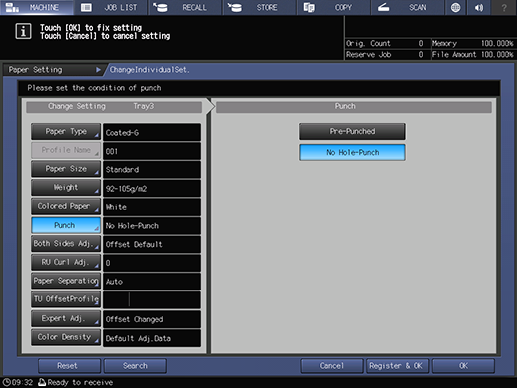
Task: Click the information icon beside the message
Action: coord(23,31)
